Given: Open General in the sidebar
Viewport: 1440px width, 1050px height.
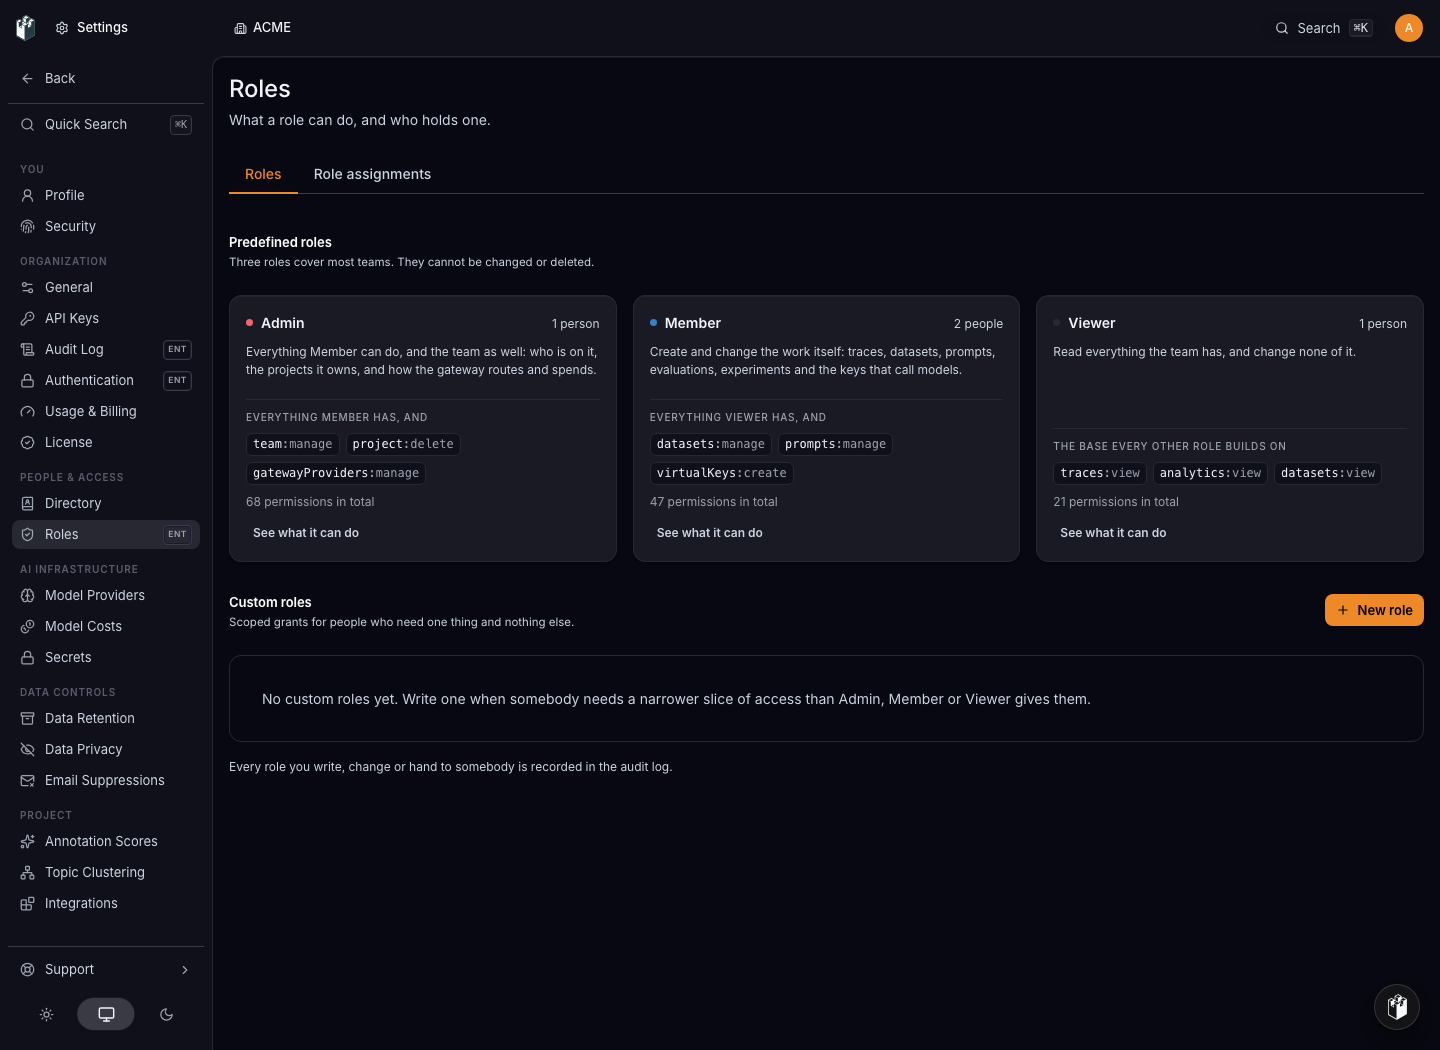Looking at the screenshot, I should pyautogui.click(x=106, y=287).
